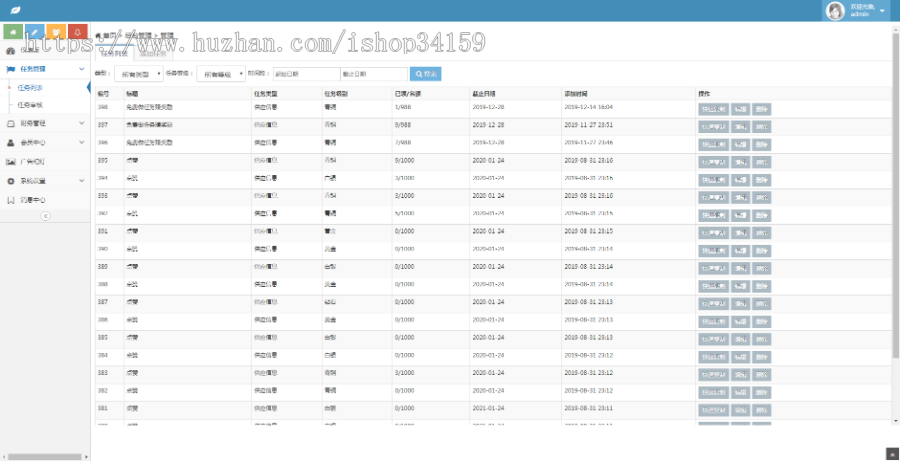This screenshot has width=900, height=461.
Task: Click the 会员中心 person icon
Action: pyautogui.click(x=10, y=142)
